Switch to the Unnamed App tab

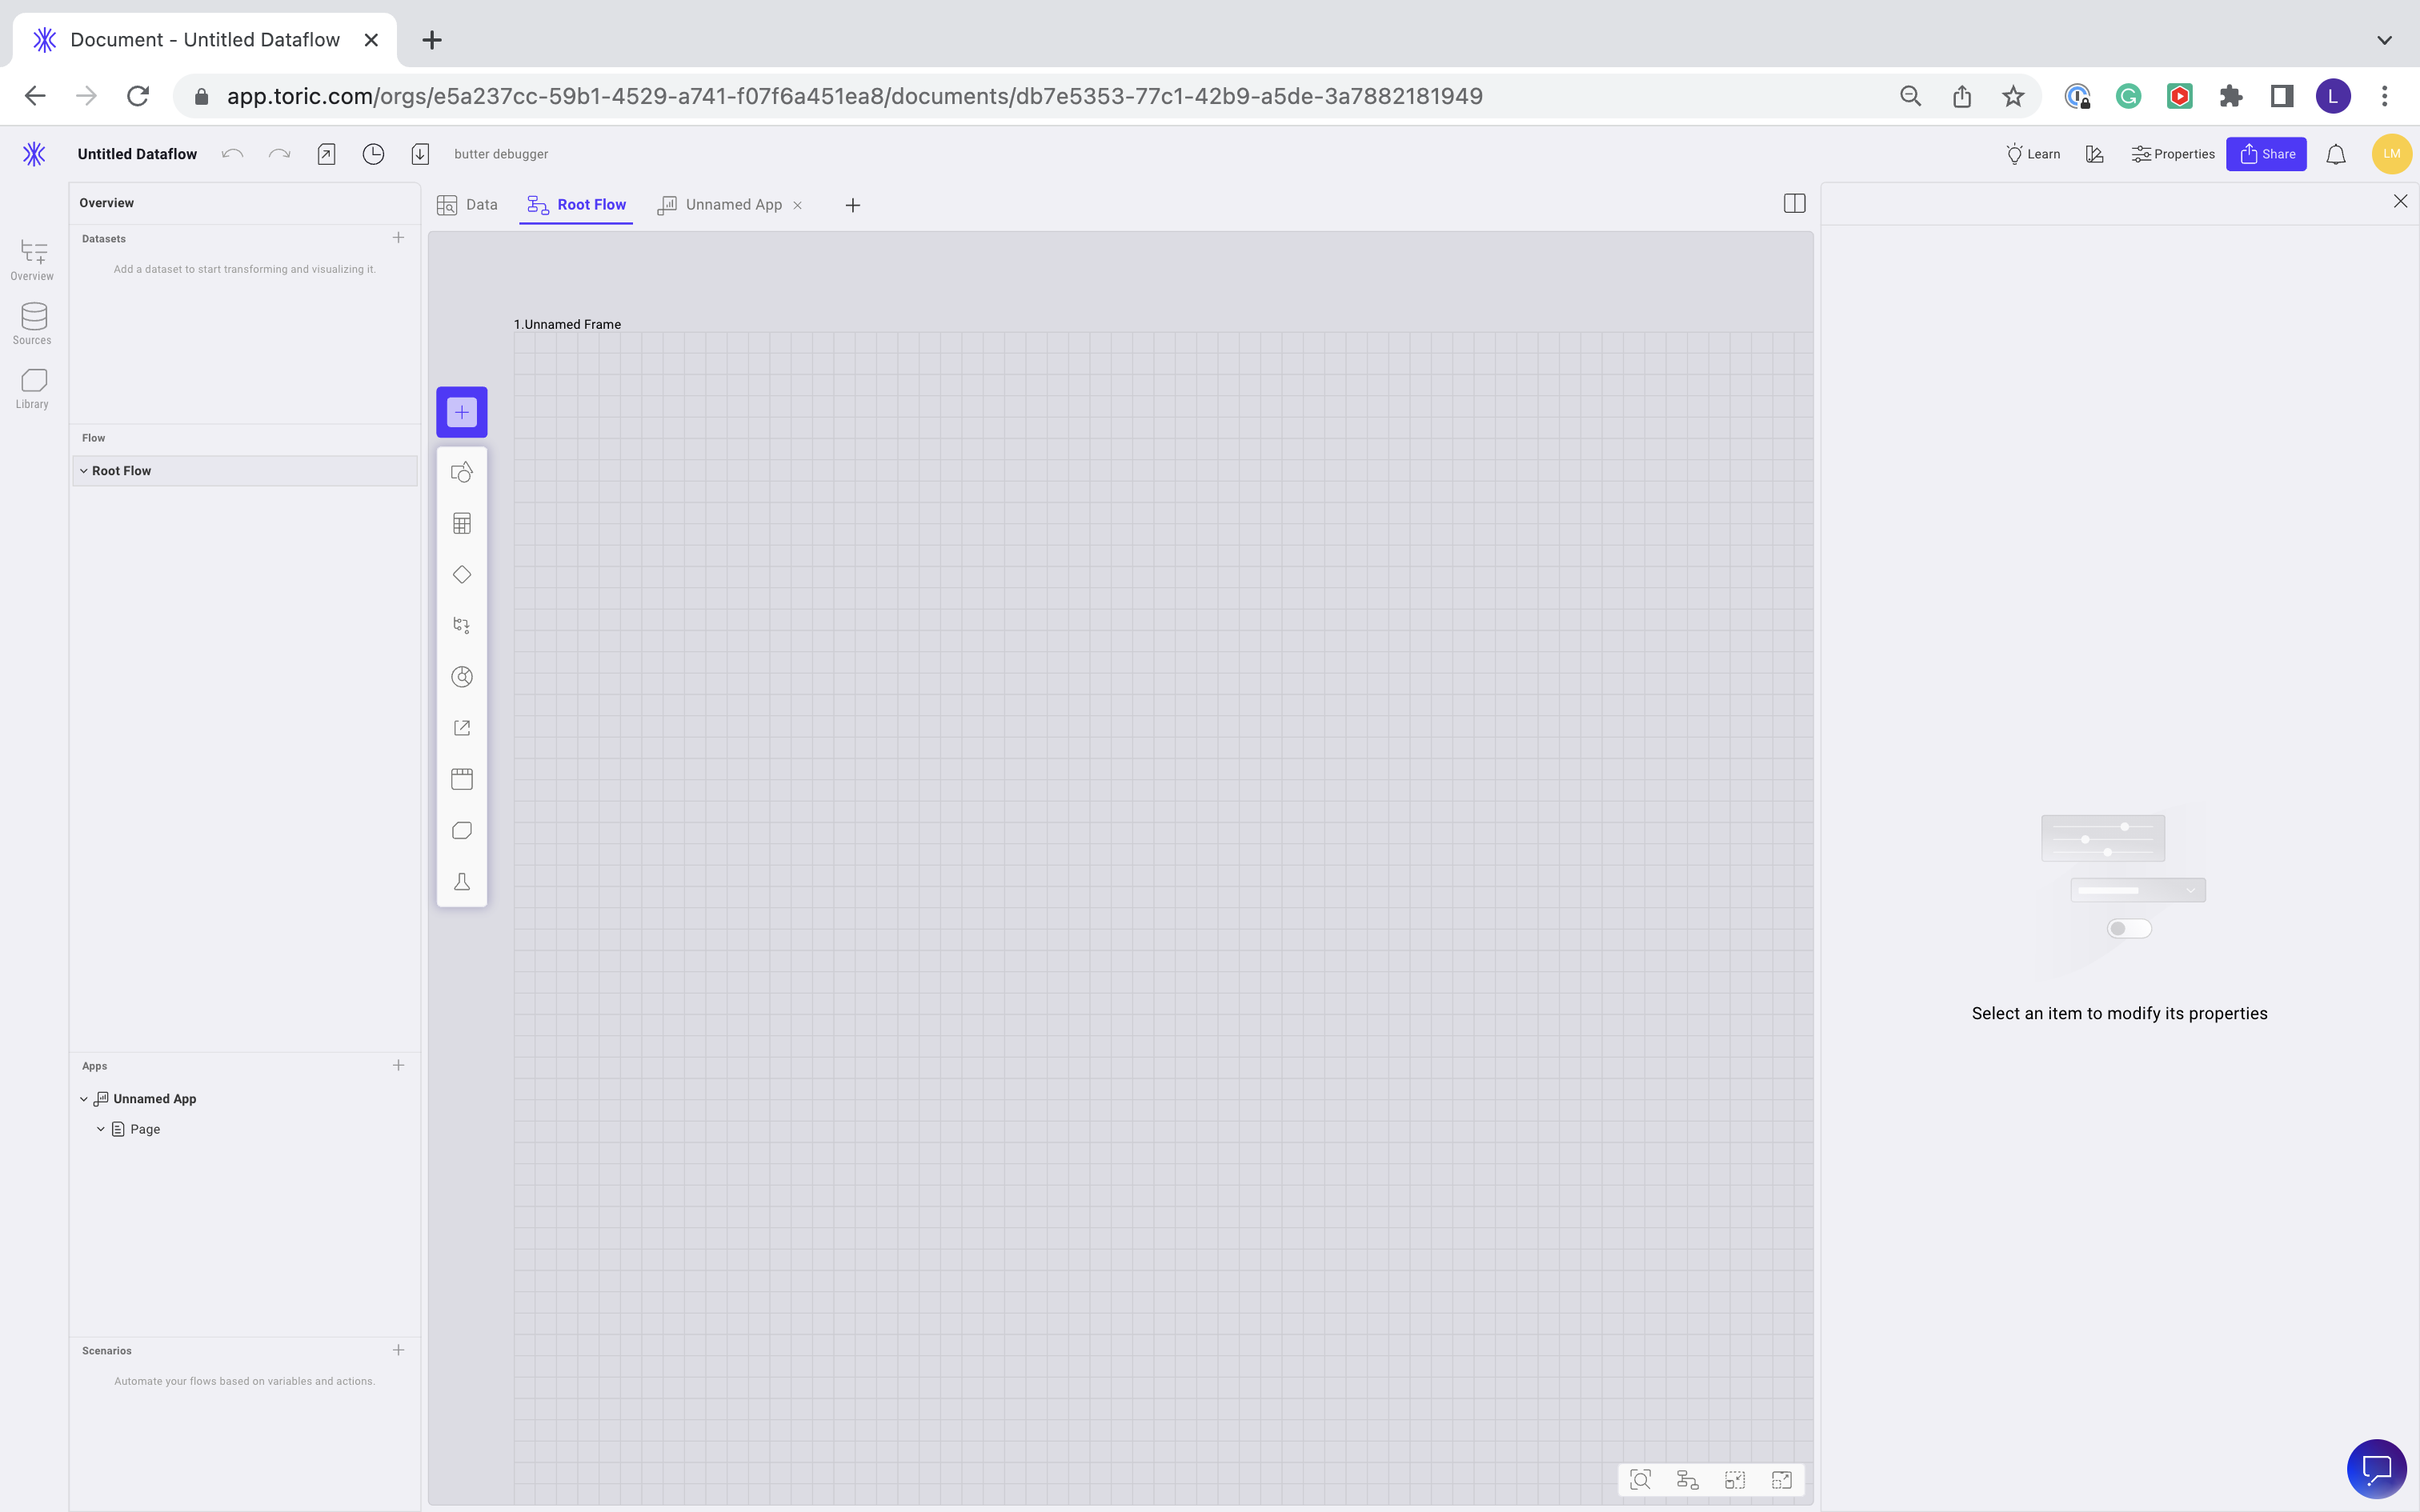pyautogui.click(x=720, y=205)
